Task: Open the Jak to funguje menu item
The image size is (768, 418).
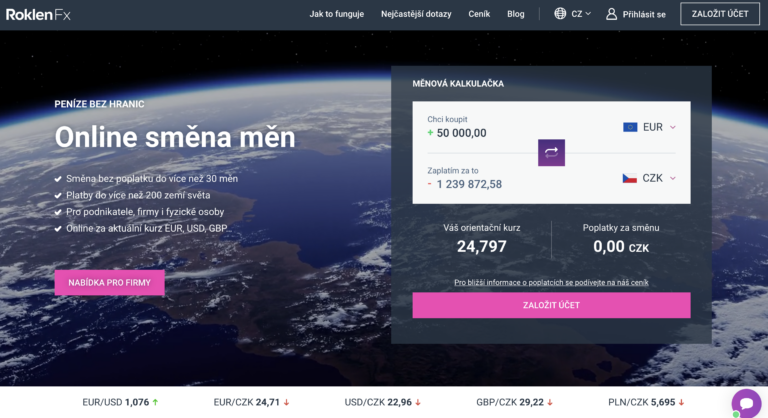Action: pos(337,14)
